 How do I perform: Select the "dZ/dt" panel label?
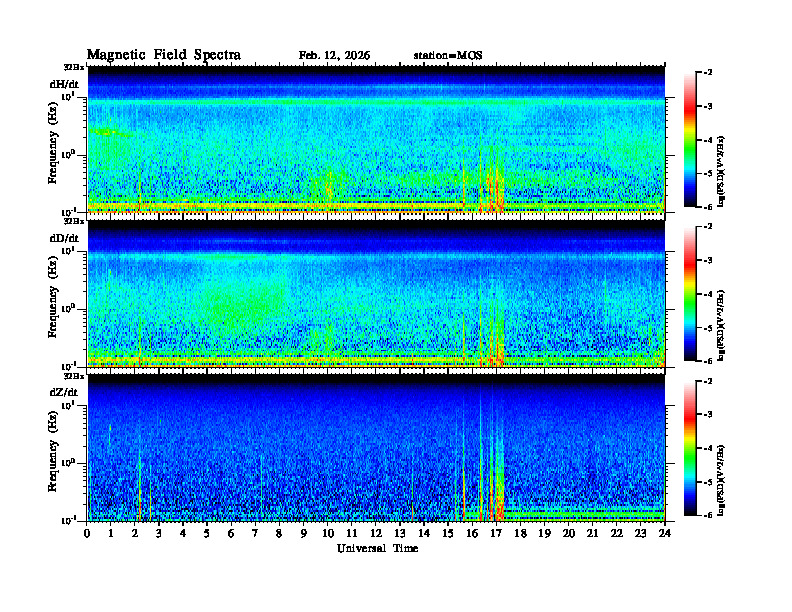tap(64, 392)
